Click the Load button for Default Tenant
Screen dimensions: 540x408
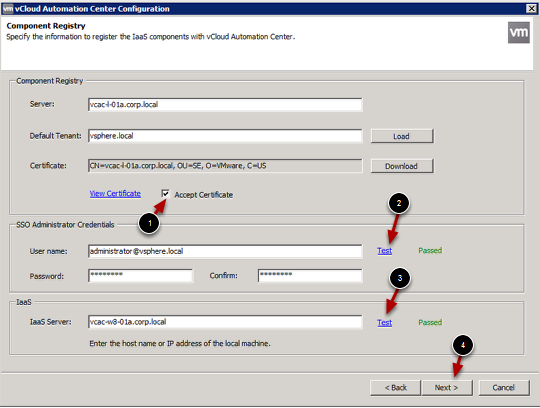pos(402,136)
